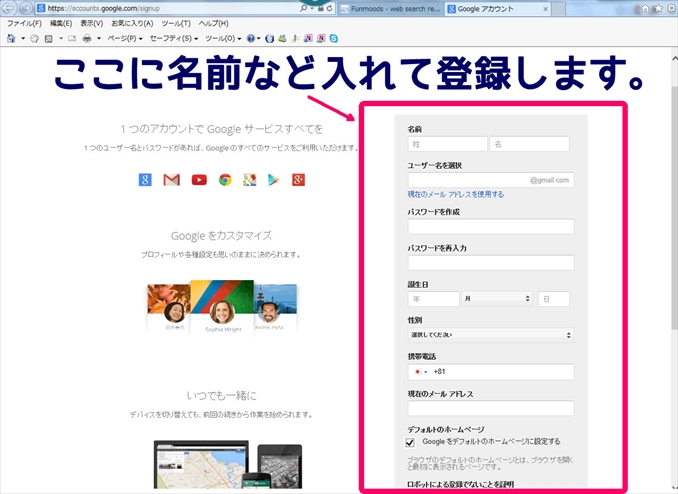Click the Google Maps icon
The width and height of the screenshot is (678, 494).
coord(249,180)
